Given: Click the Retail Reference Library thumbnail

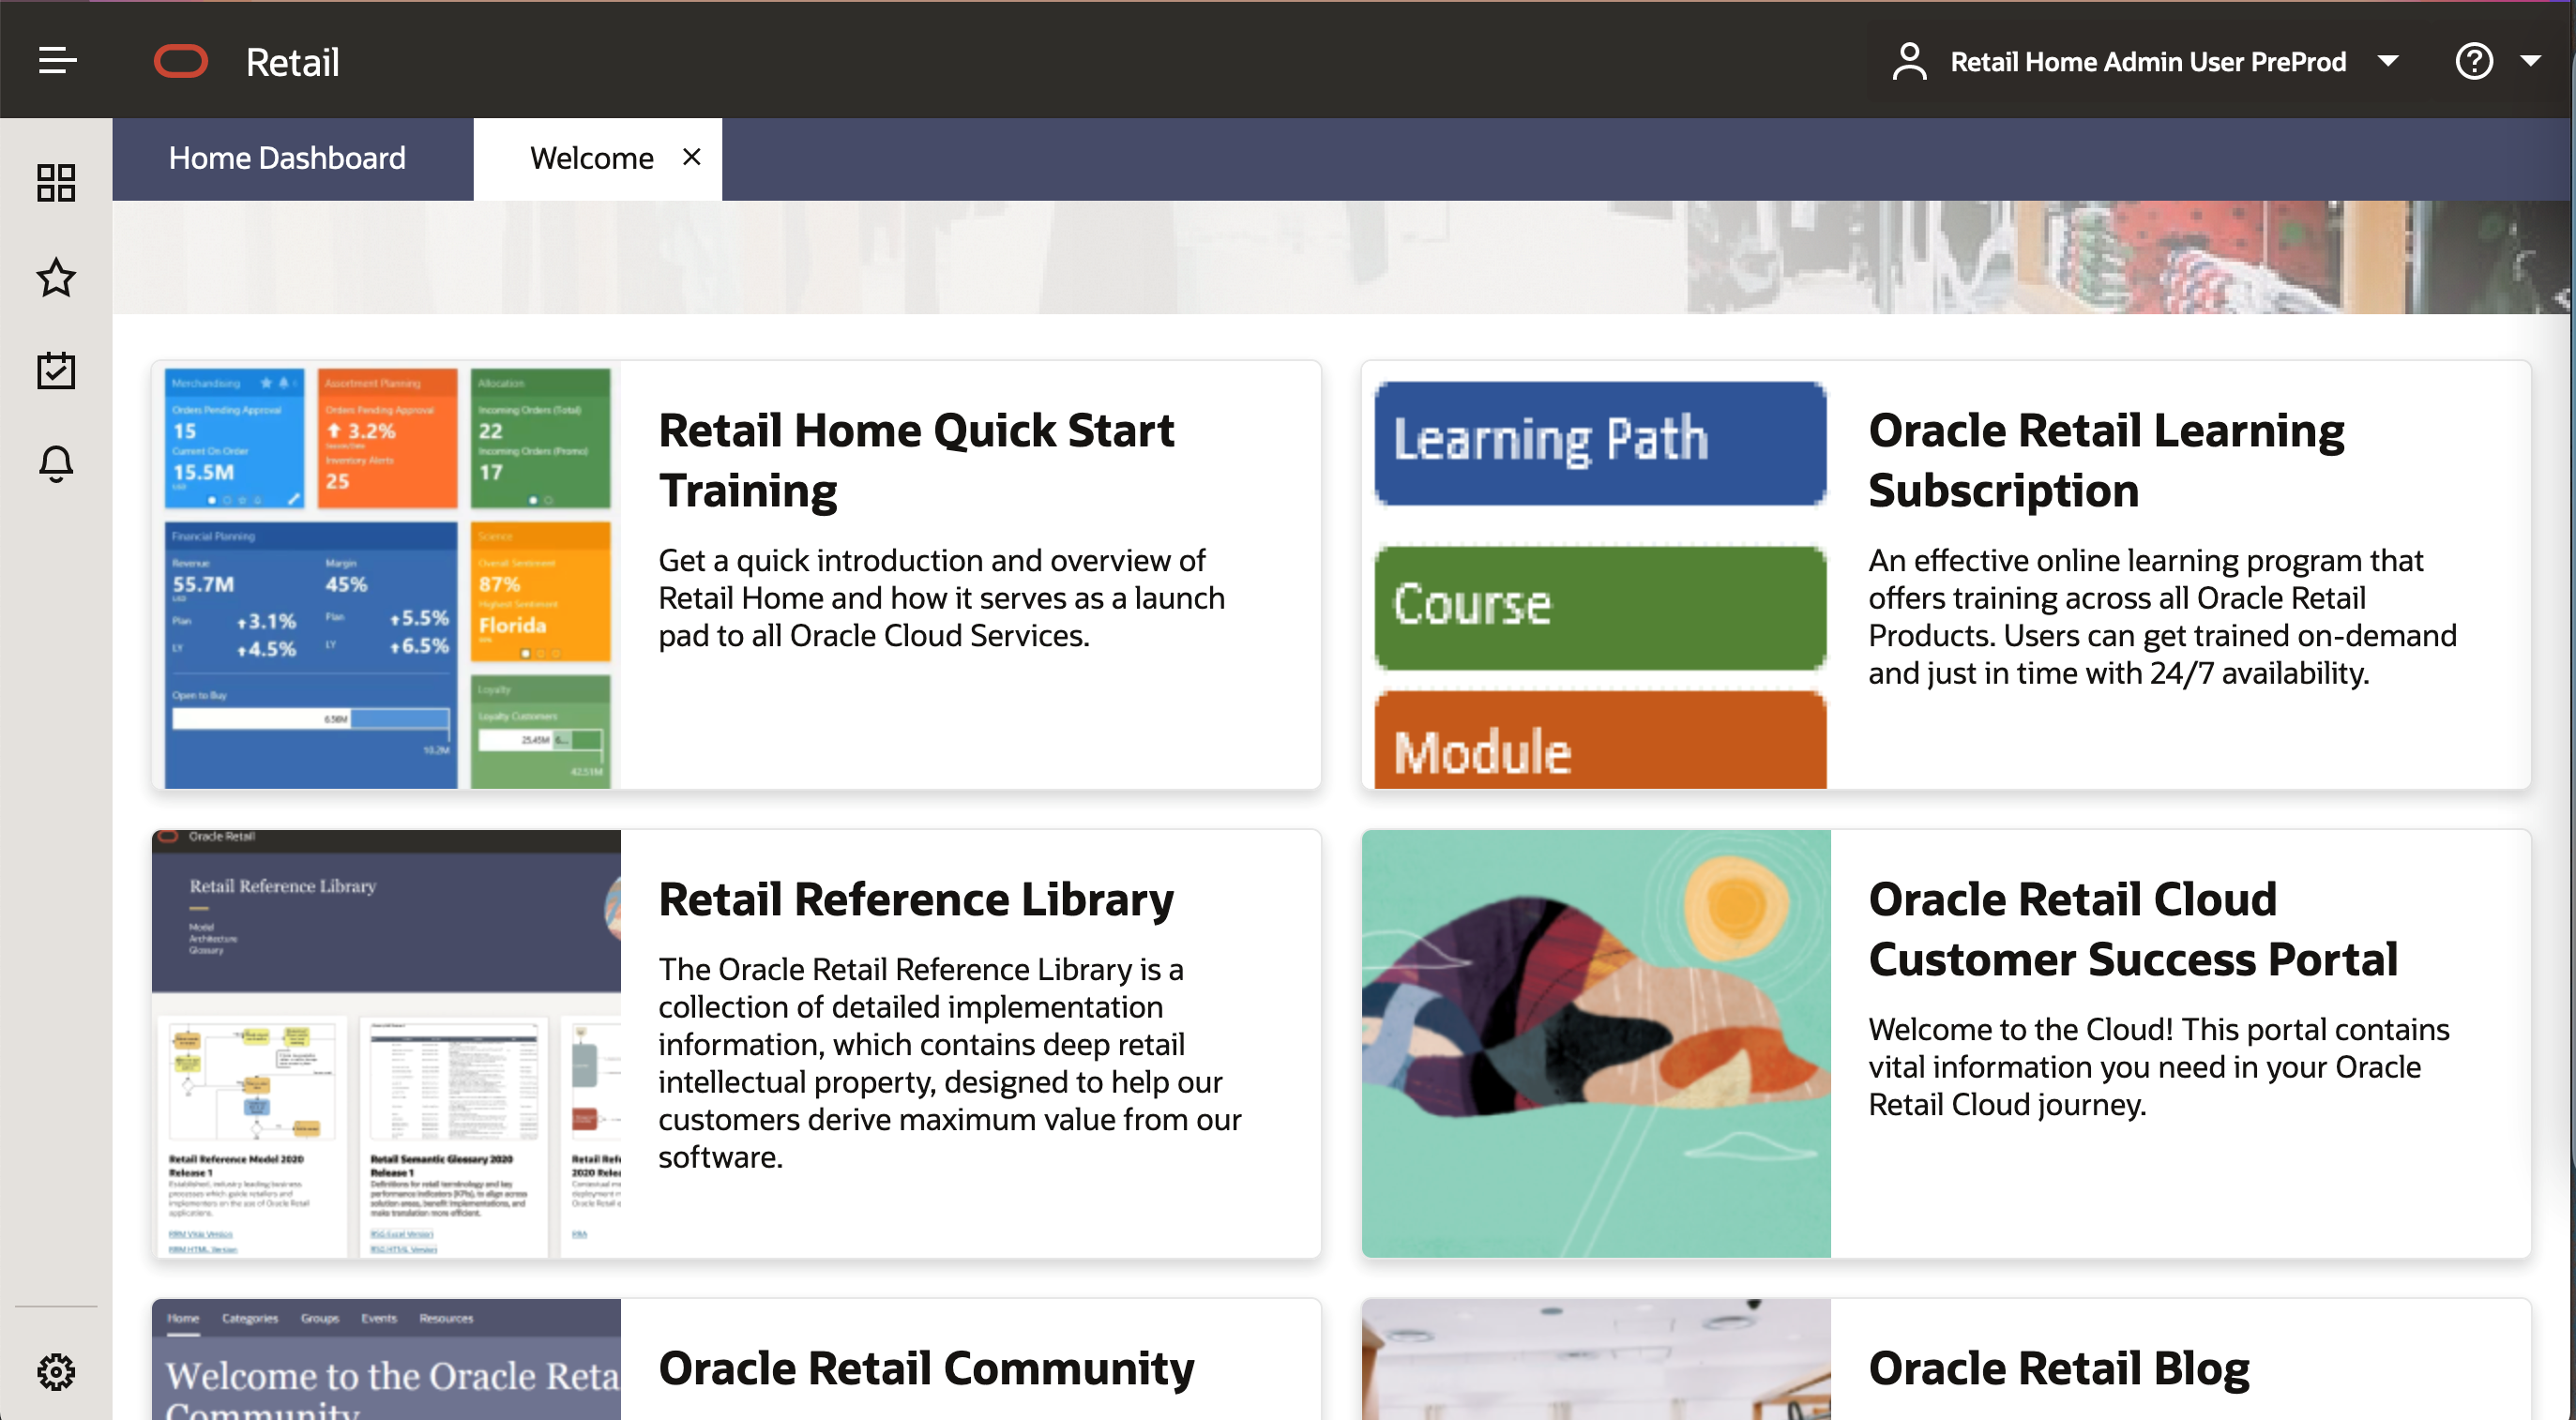Looking at the screenshot, I should [x=386, y=1043].
